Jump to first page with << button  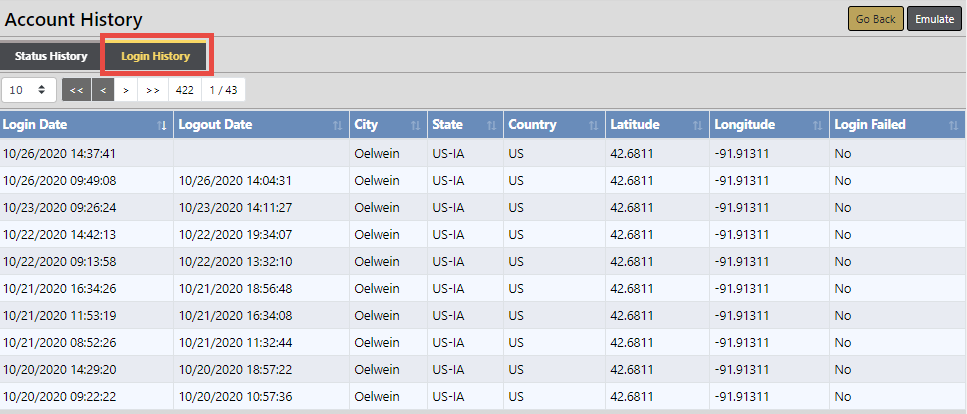tap(76, 90)
